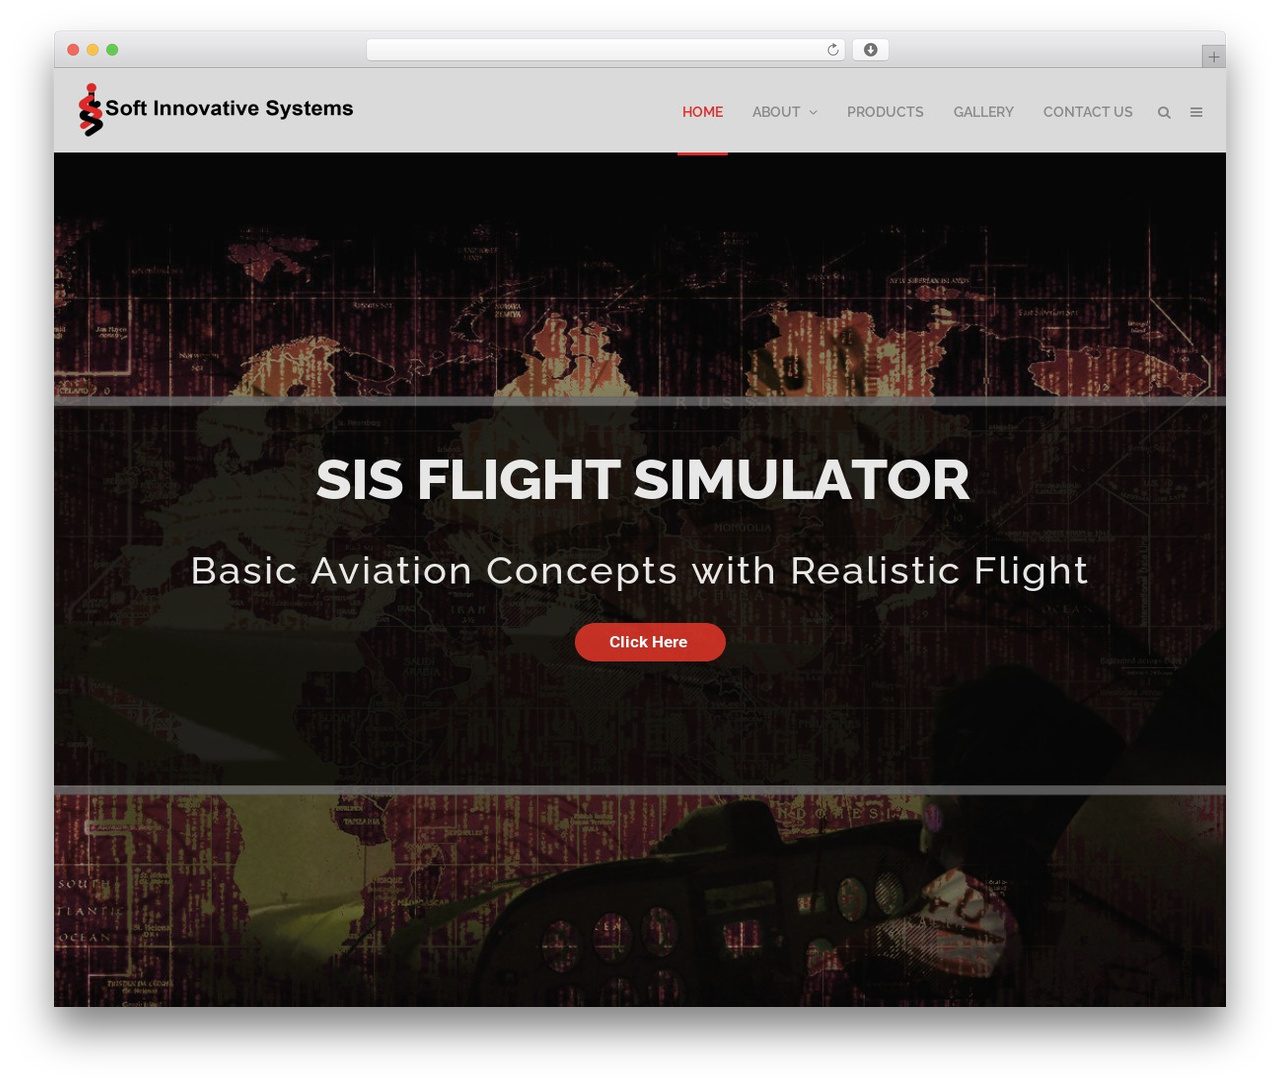Open the Contact Us page
Image resolution: width=1280 pixels, height=1084 pixels.
[1088, 112]
